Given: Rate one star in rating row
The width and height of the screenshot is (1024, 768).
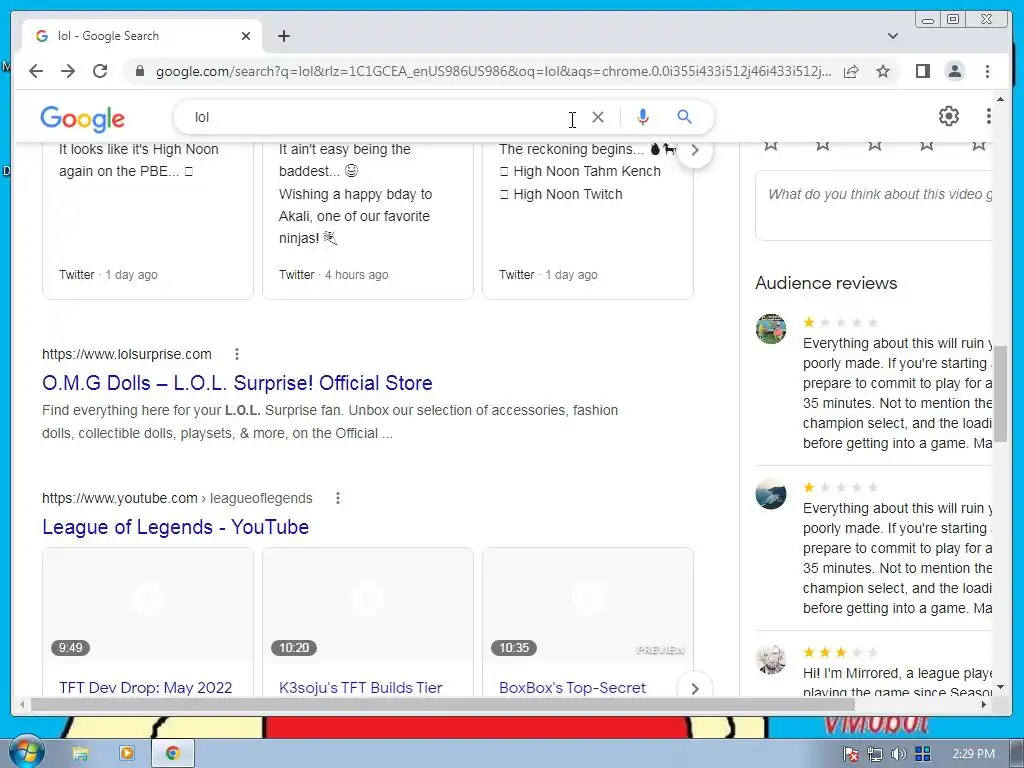Looking at the screenshot, I should pyautogui.click(x=771, y=145).
